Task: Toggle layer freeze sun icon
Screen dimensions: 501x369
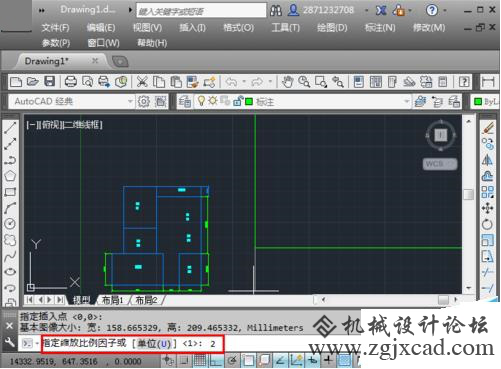Action: [213, 101]
